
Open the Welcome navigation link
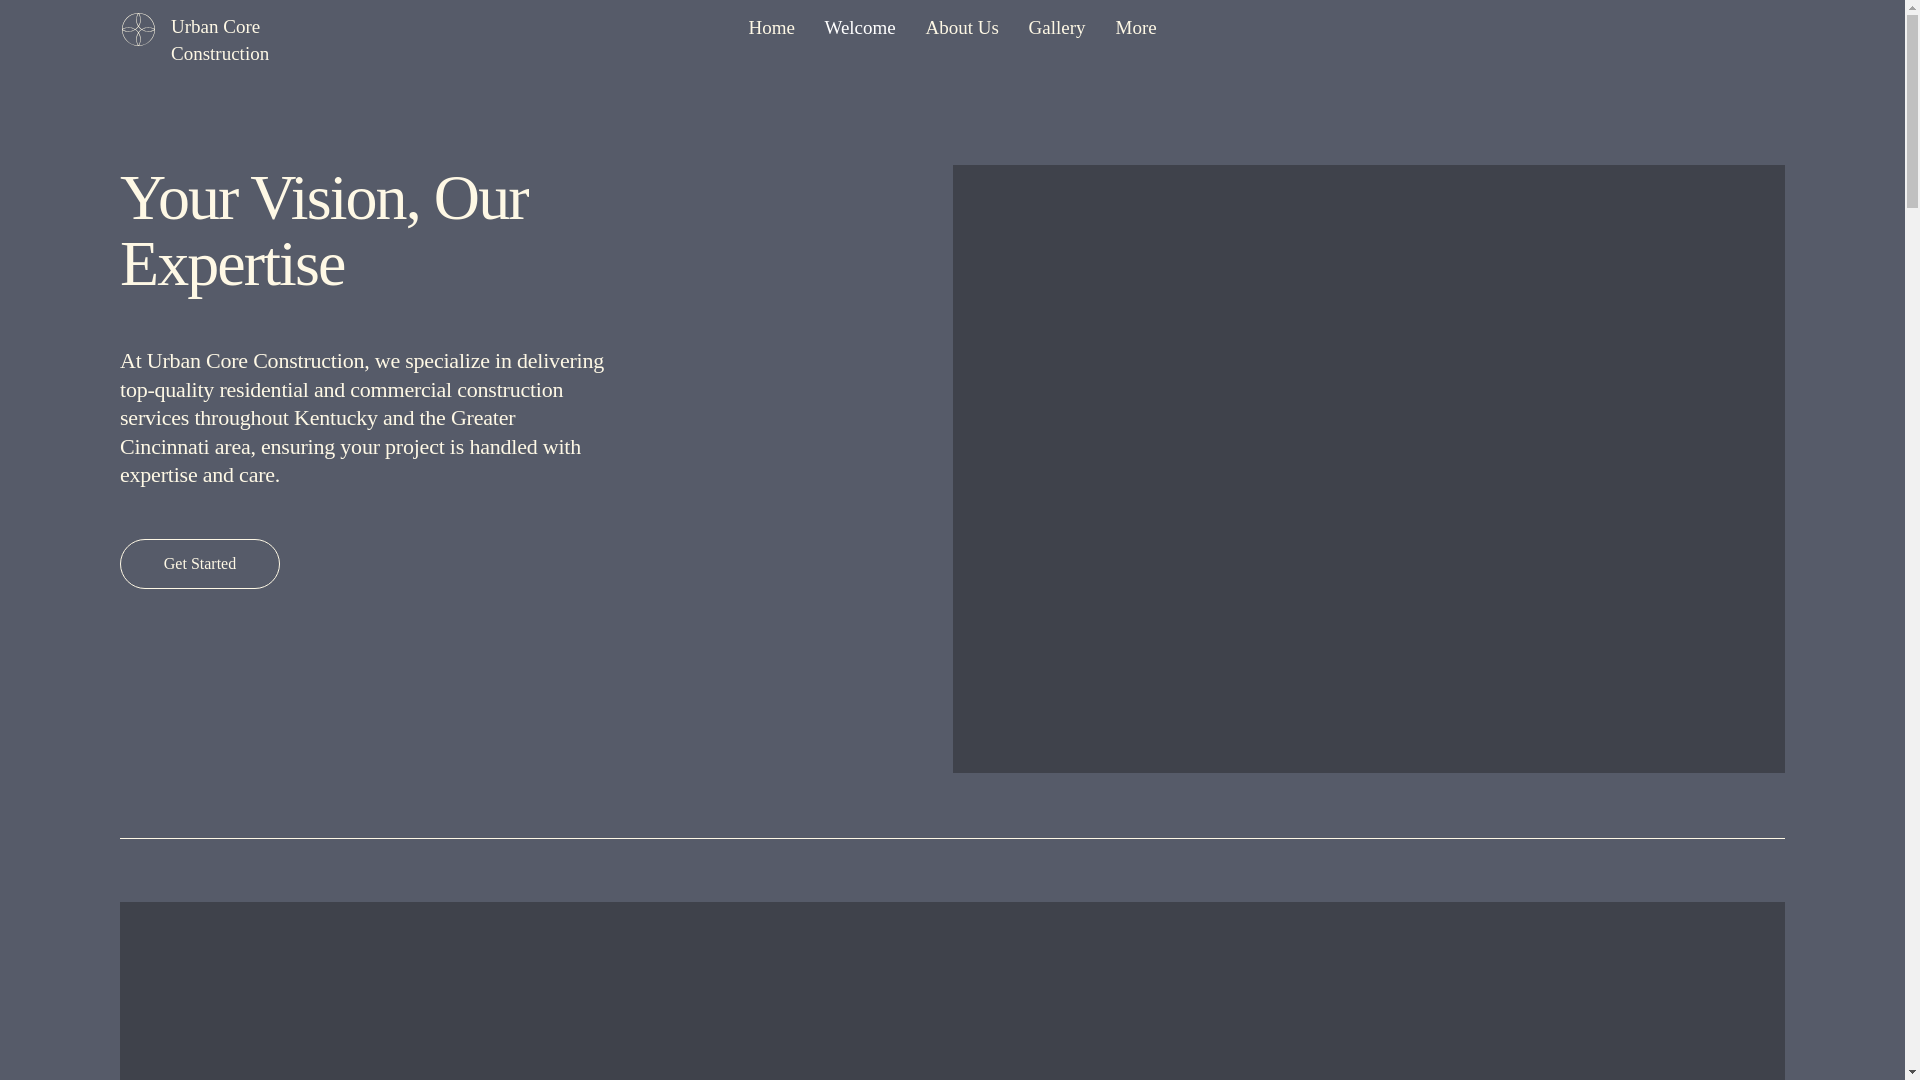(859, 28)
